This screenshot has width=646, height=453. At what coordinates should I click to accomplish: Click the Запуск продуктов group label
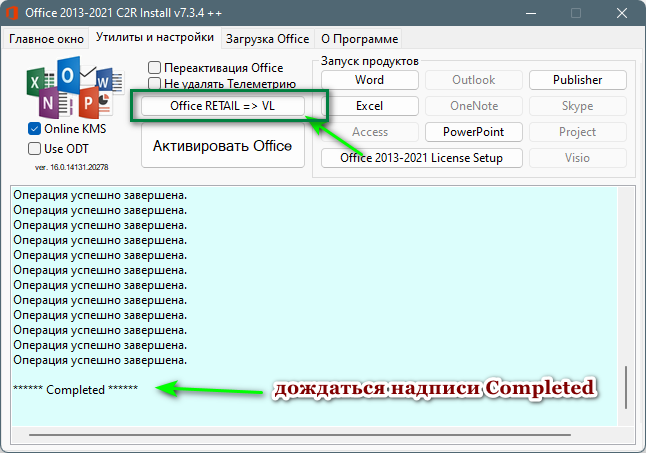[370, 61]
